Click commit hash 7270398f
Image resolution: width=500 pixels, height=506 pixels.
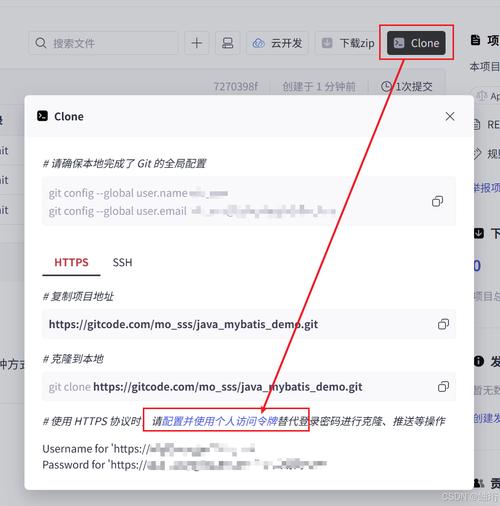pyautogui.click(x=236, y=87)
